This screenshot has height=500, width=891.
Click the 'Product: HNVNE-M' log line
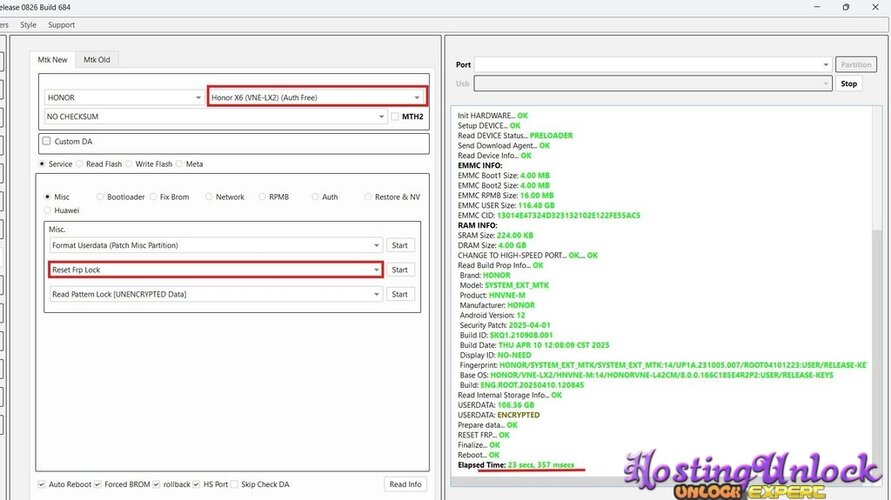click(492, 295)
